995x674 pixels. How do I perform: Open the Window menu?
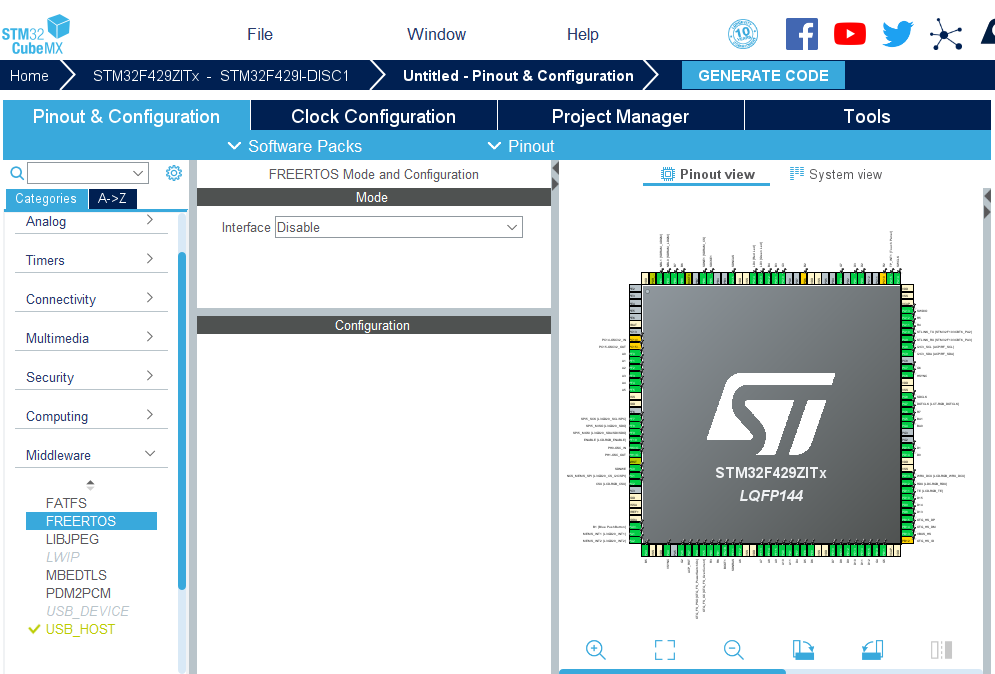tap(437, 34)
